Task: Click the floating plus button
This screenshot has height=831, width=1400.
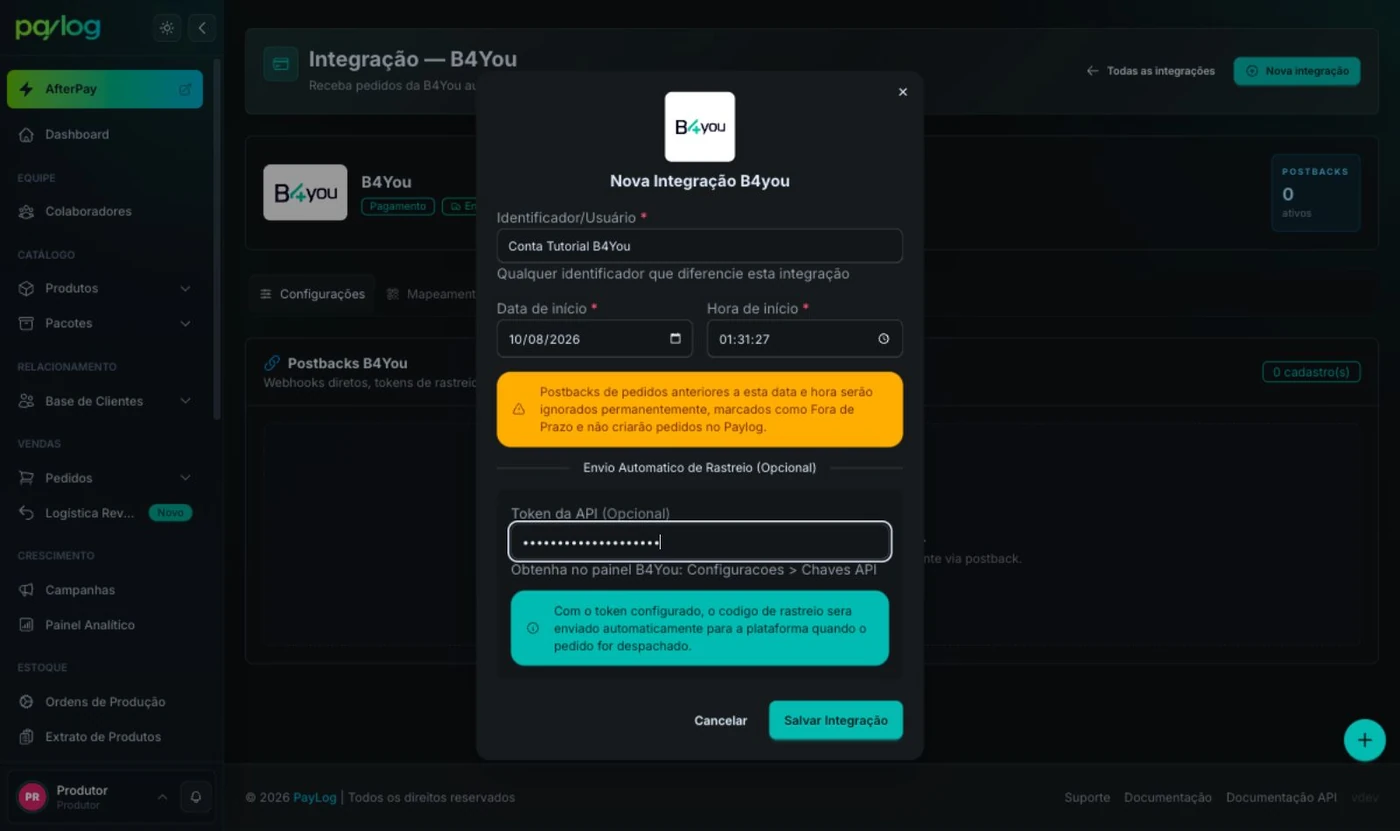Action: 1364,741
